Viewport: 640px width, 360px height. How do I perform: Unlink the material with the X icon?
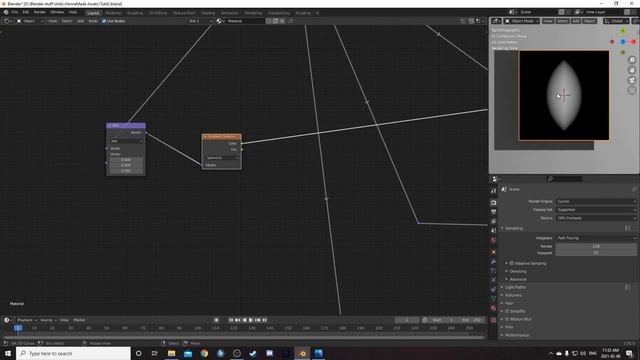coord(282,21)
